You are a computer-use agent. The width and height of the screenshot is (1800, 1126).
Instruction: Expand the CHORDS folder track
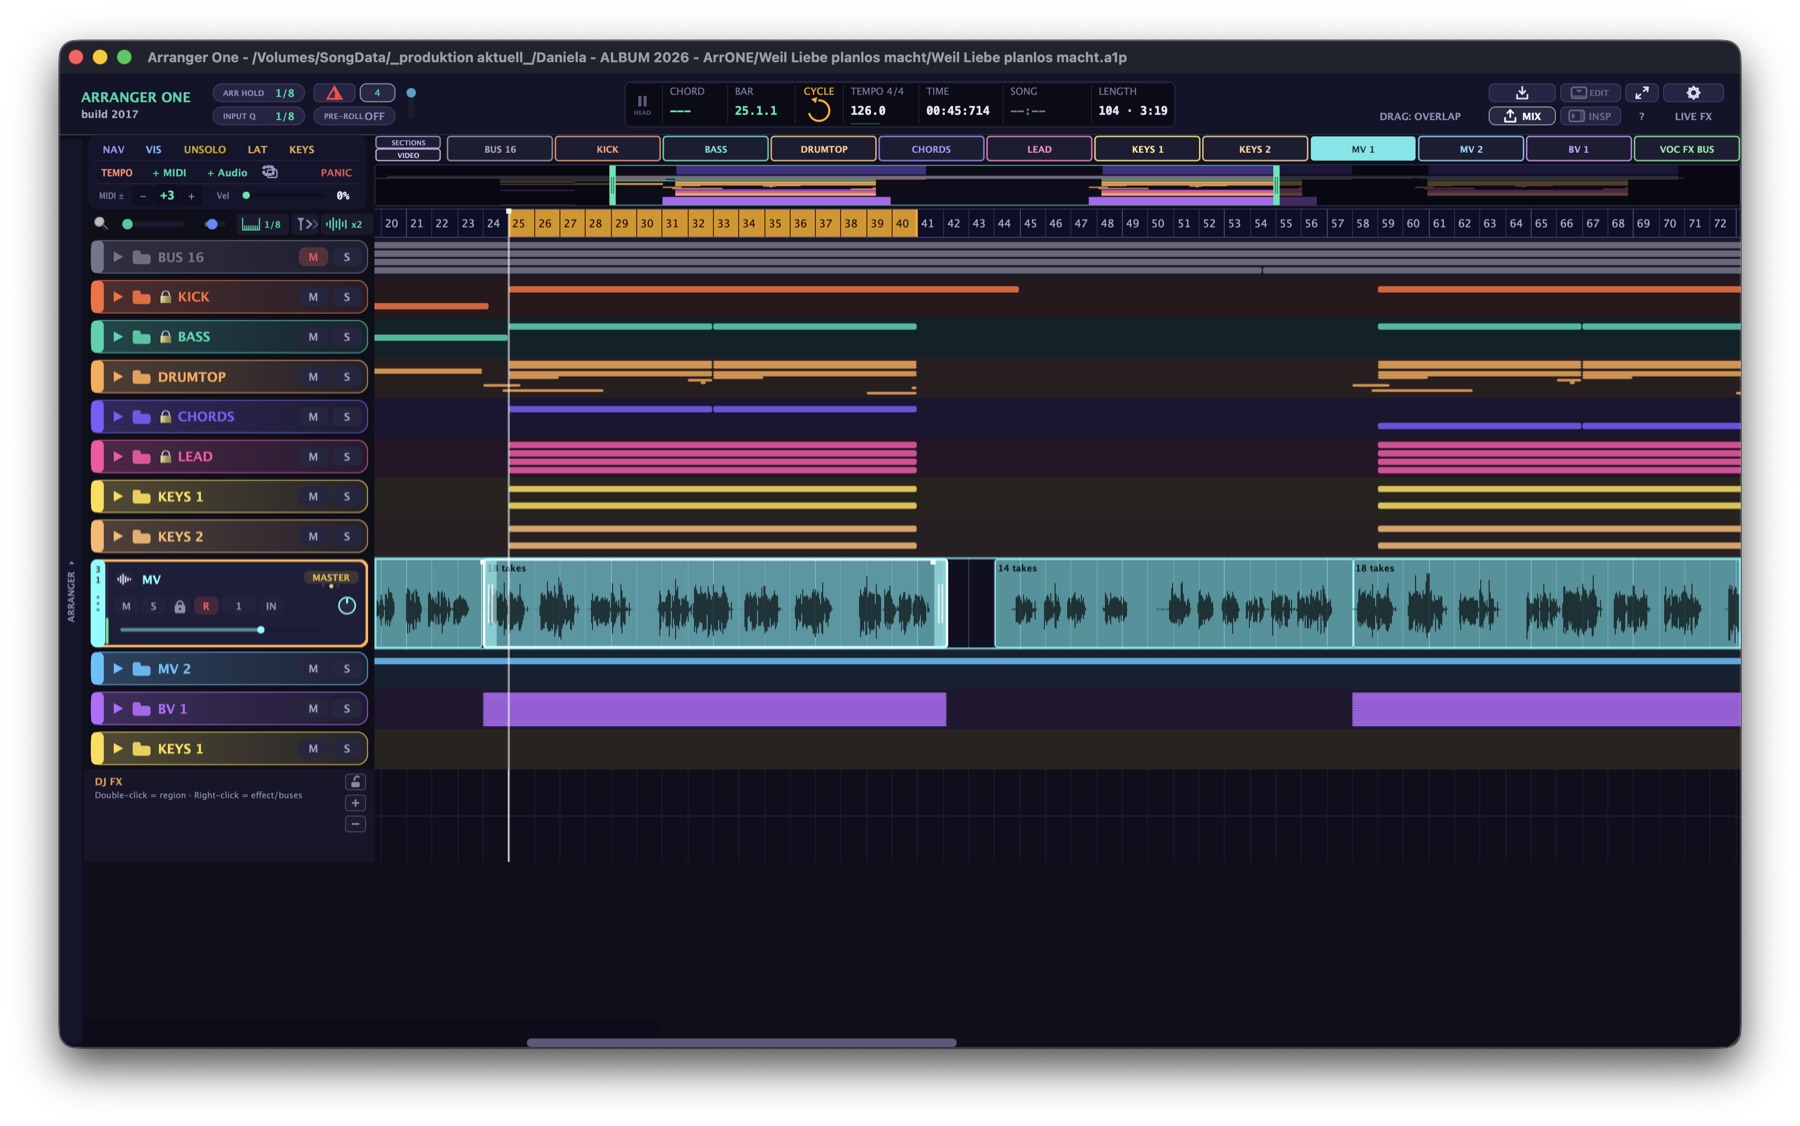(x=118, y=417)
